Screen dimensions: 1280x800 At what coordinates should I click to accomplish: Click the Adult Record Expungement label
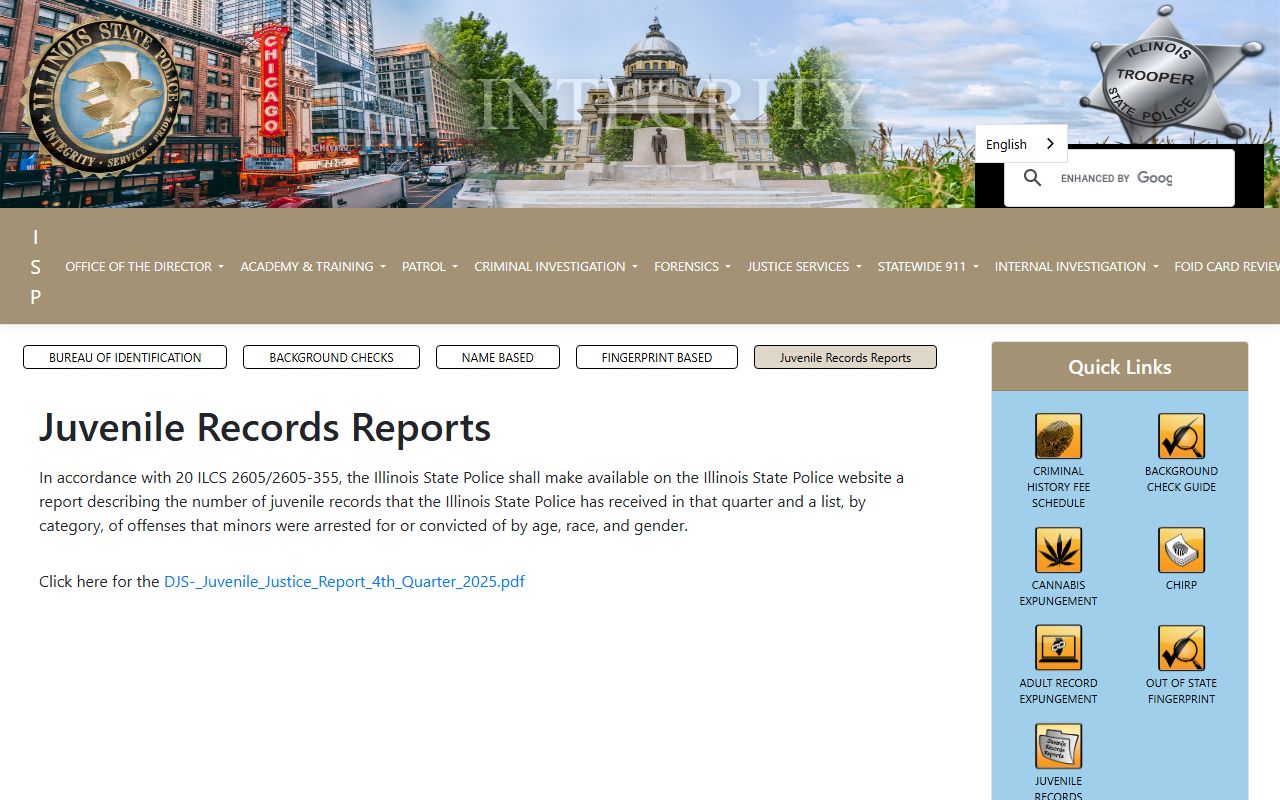[1058, 691]
